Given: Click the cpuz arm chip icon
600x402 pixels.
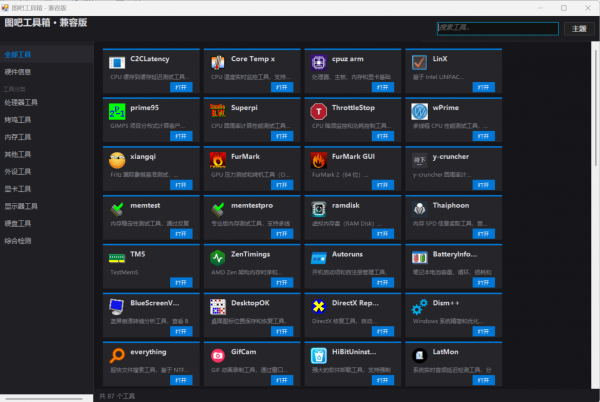Looking at the screenshot, I should pyautogui.click(x=318, y=63).
